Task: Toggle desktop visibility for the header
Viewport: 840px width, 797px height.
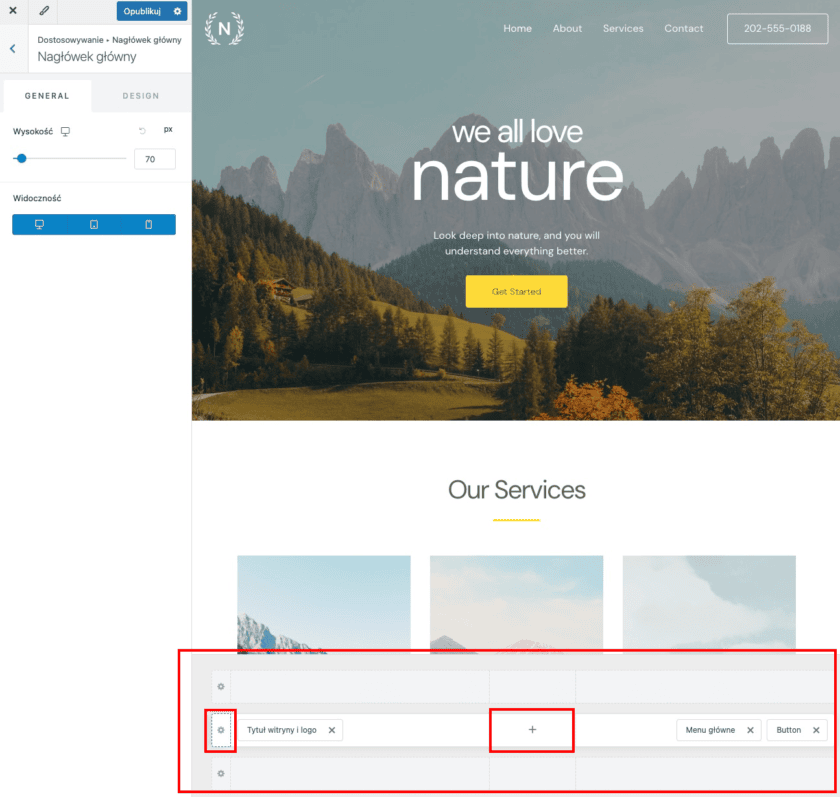Action: click(39, 224)
